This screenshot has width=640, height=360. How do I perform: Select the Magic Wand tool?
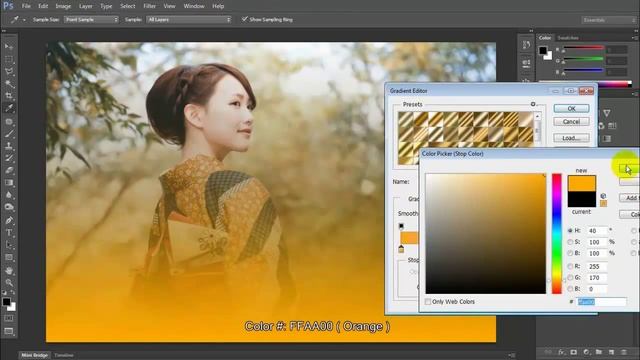pyautogui.click(x=9, y=84)
